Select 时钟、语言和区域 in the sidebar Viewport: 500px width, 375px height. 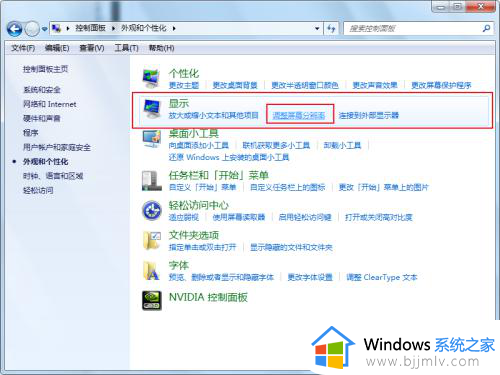(53, 176)
